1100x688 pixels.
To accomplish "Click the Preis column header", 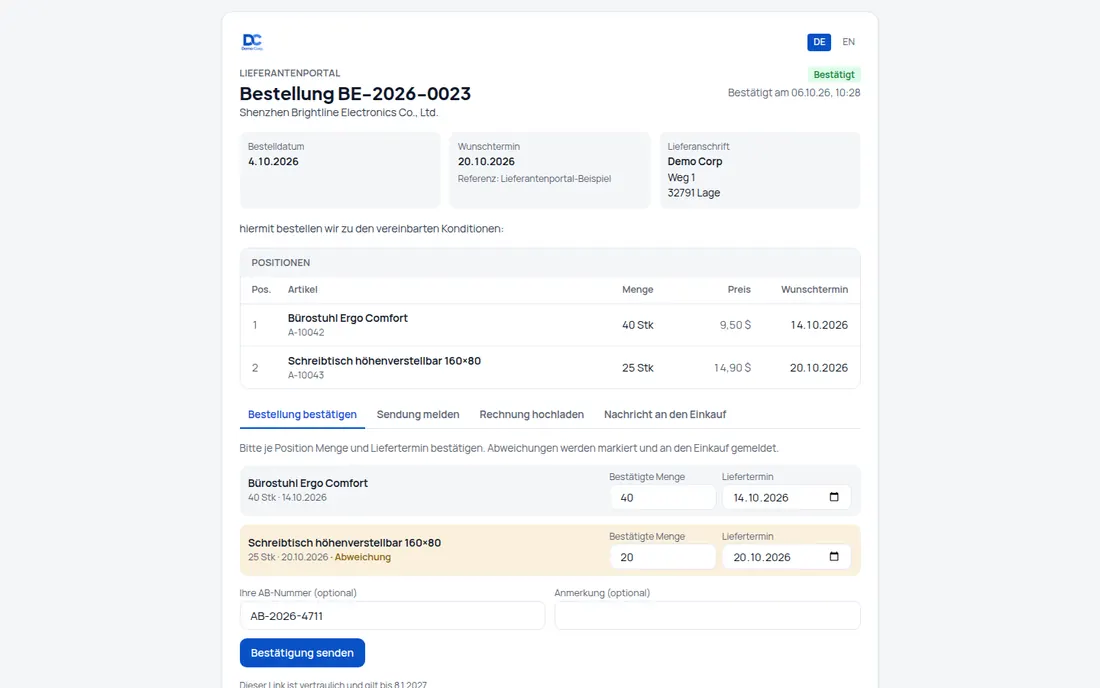I will coord(739,289).
